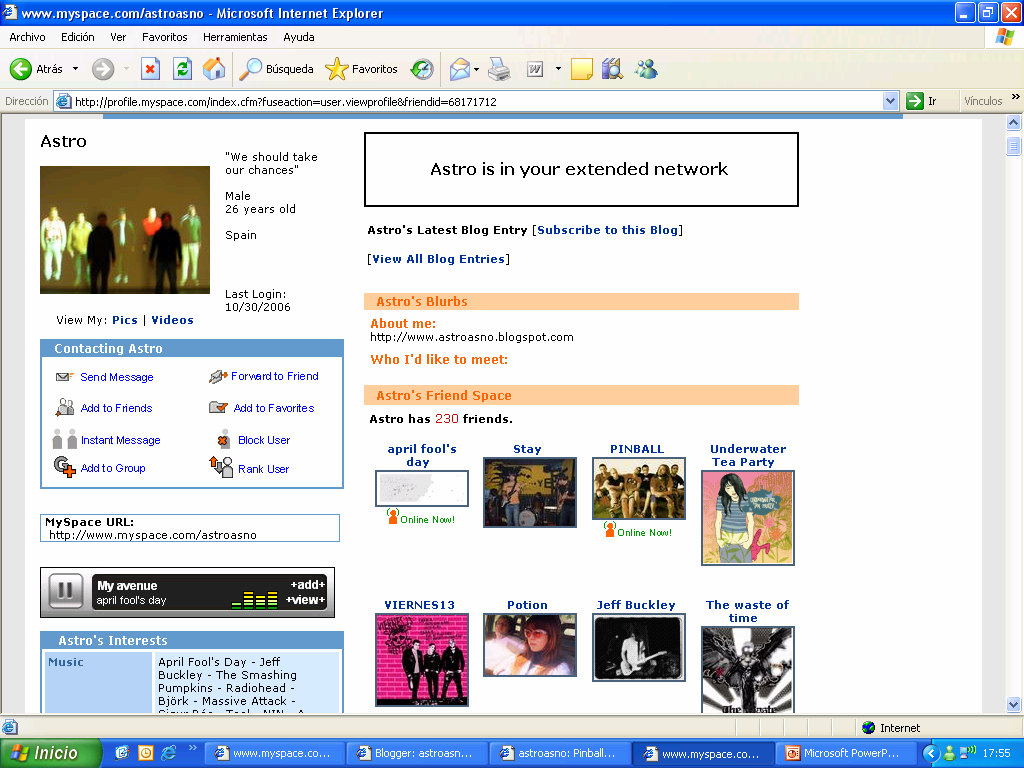The height and width of the screenshot is (768, 1024).
Task: Open The waste of time friend link
Action: tap(747, 612)
